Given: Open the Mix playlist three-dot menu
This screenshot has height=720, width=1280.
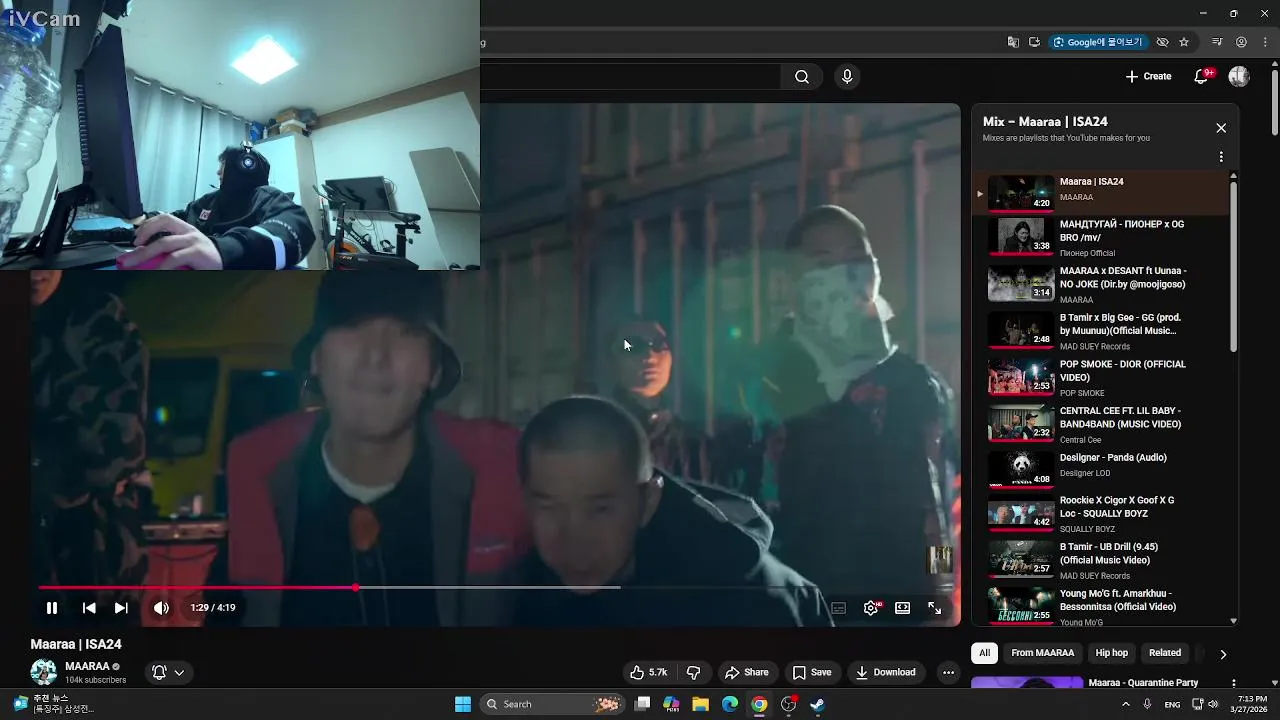Looking at the screenshot, I should pyautogui.click(x=1221, y=157).
